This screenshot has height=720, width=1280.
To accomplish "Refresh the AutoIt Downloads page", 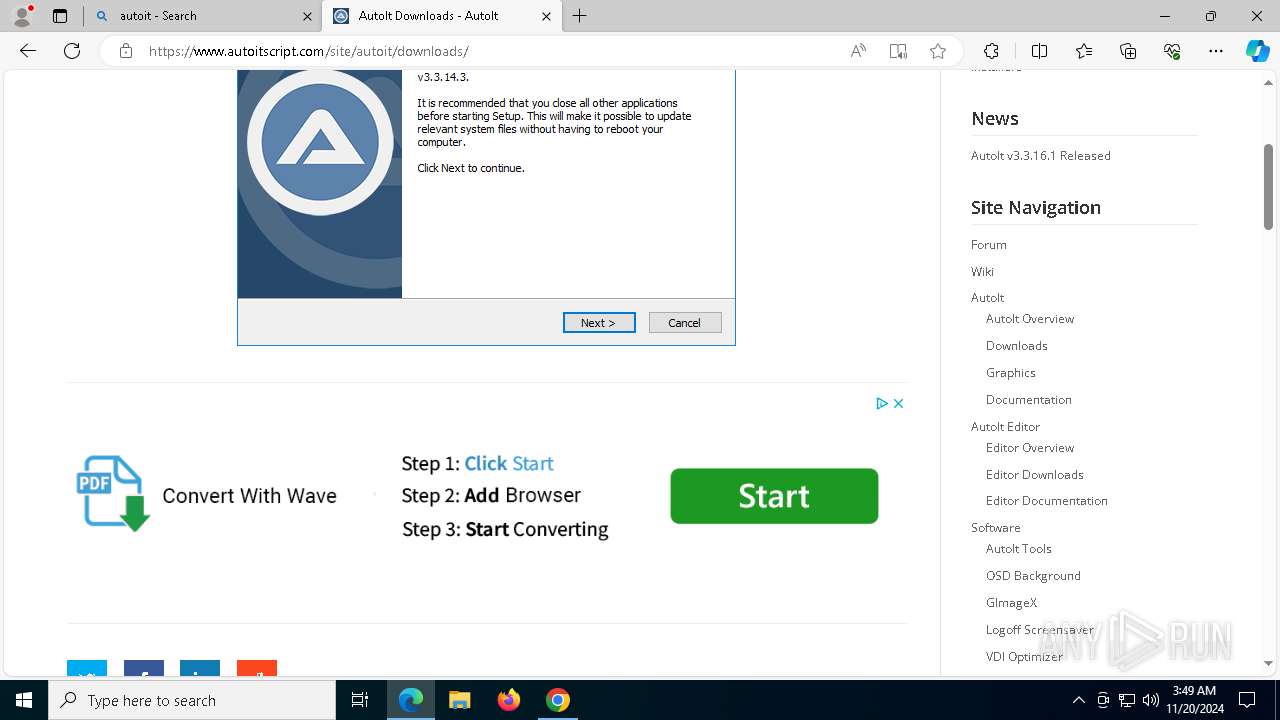I will tap(72, 51).
